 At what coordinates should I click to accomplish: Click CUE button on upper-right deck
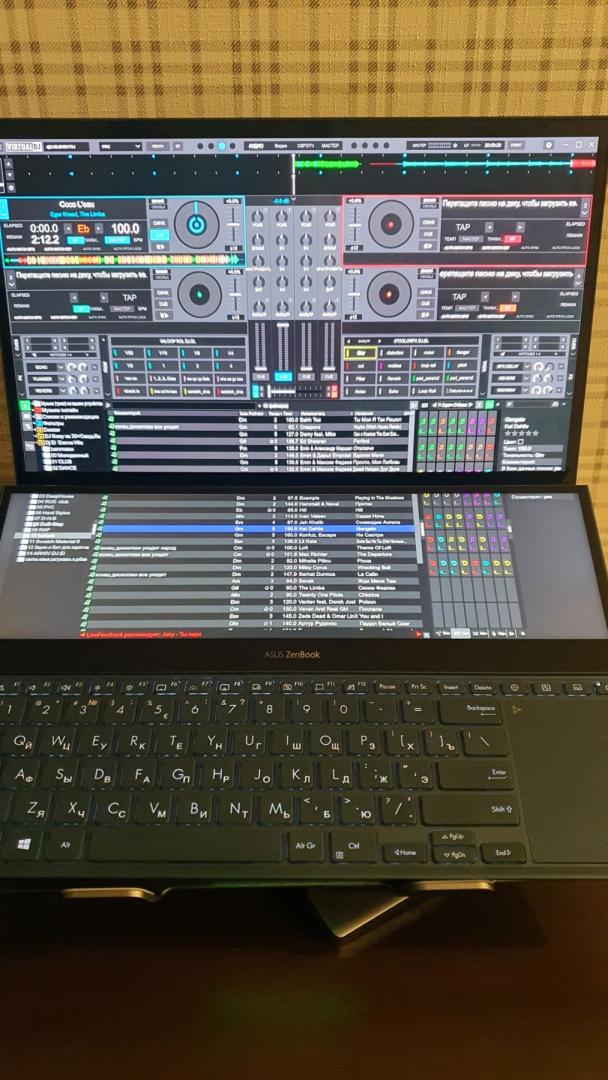(x=428, y=233)
